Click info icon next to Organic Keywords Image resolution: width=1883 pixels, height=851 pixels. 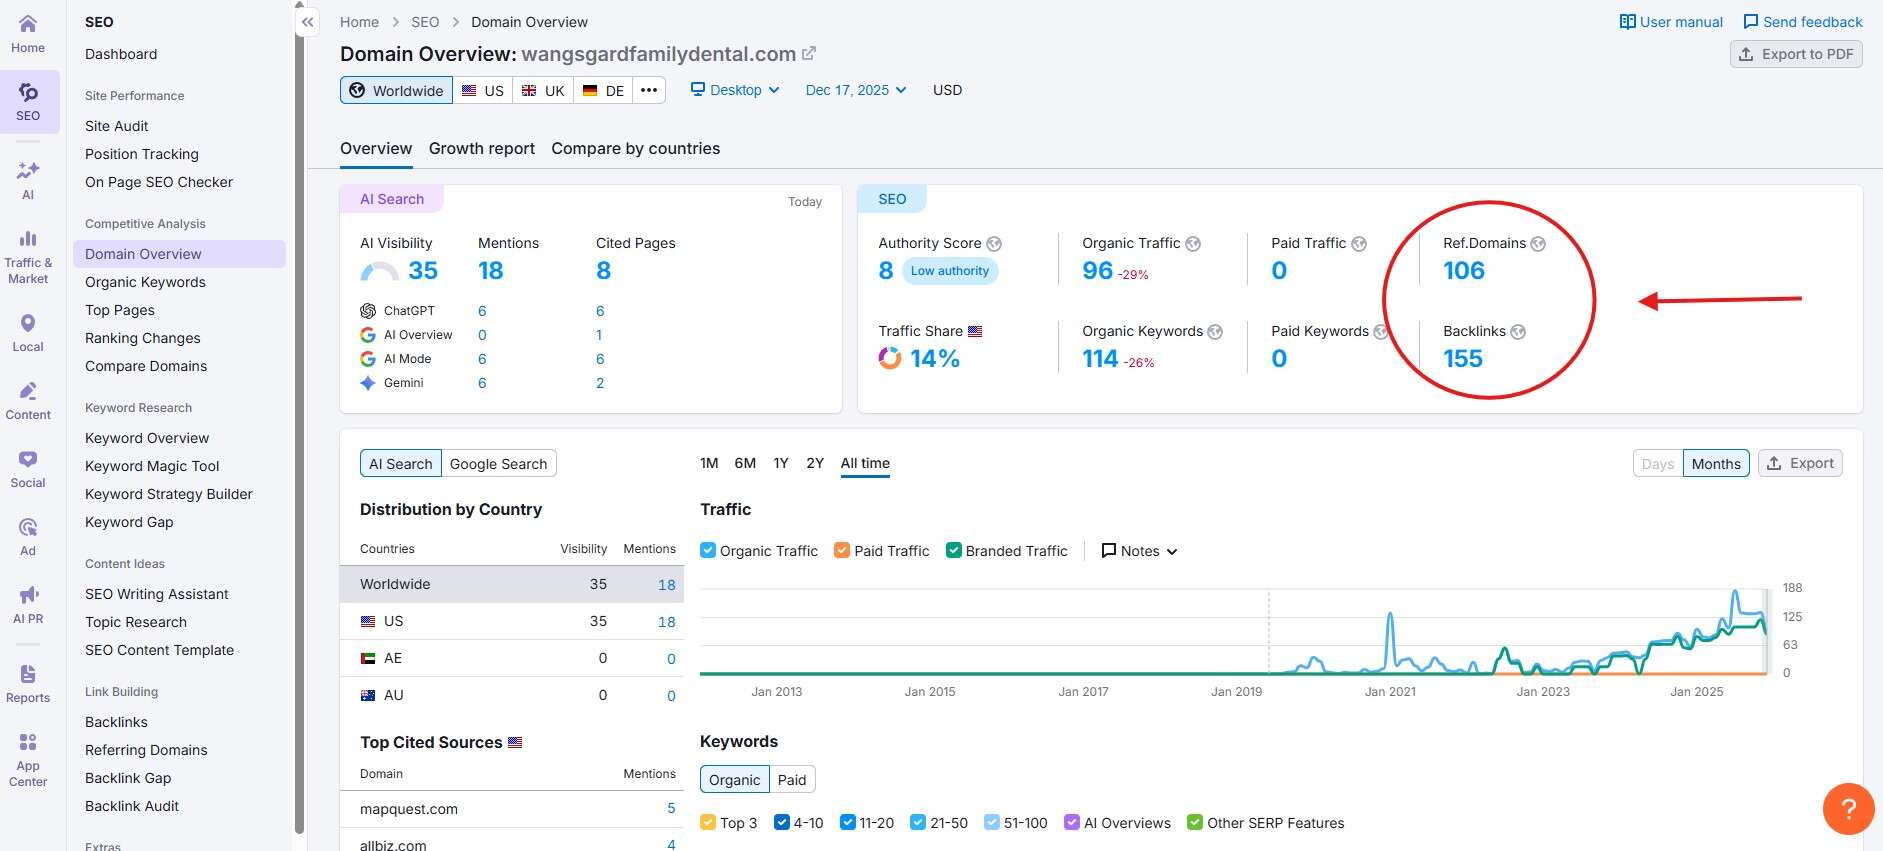click(x=1215, y=332)
